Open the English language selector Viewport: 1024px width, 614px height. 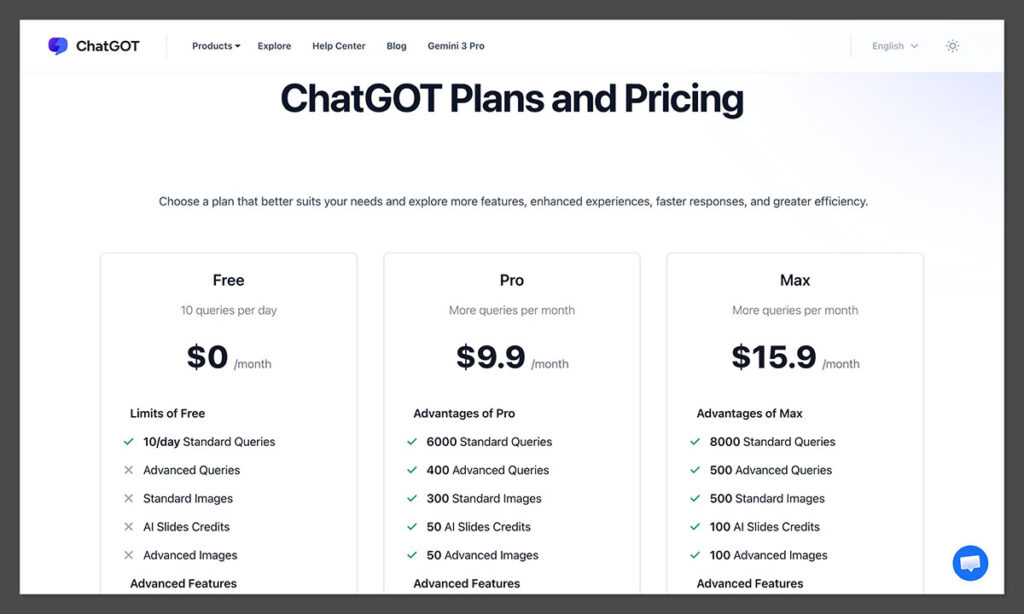click(893, 45)
